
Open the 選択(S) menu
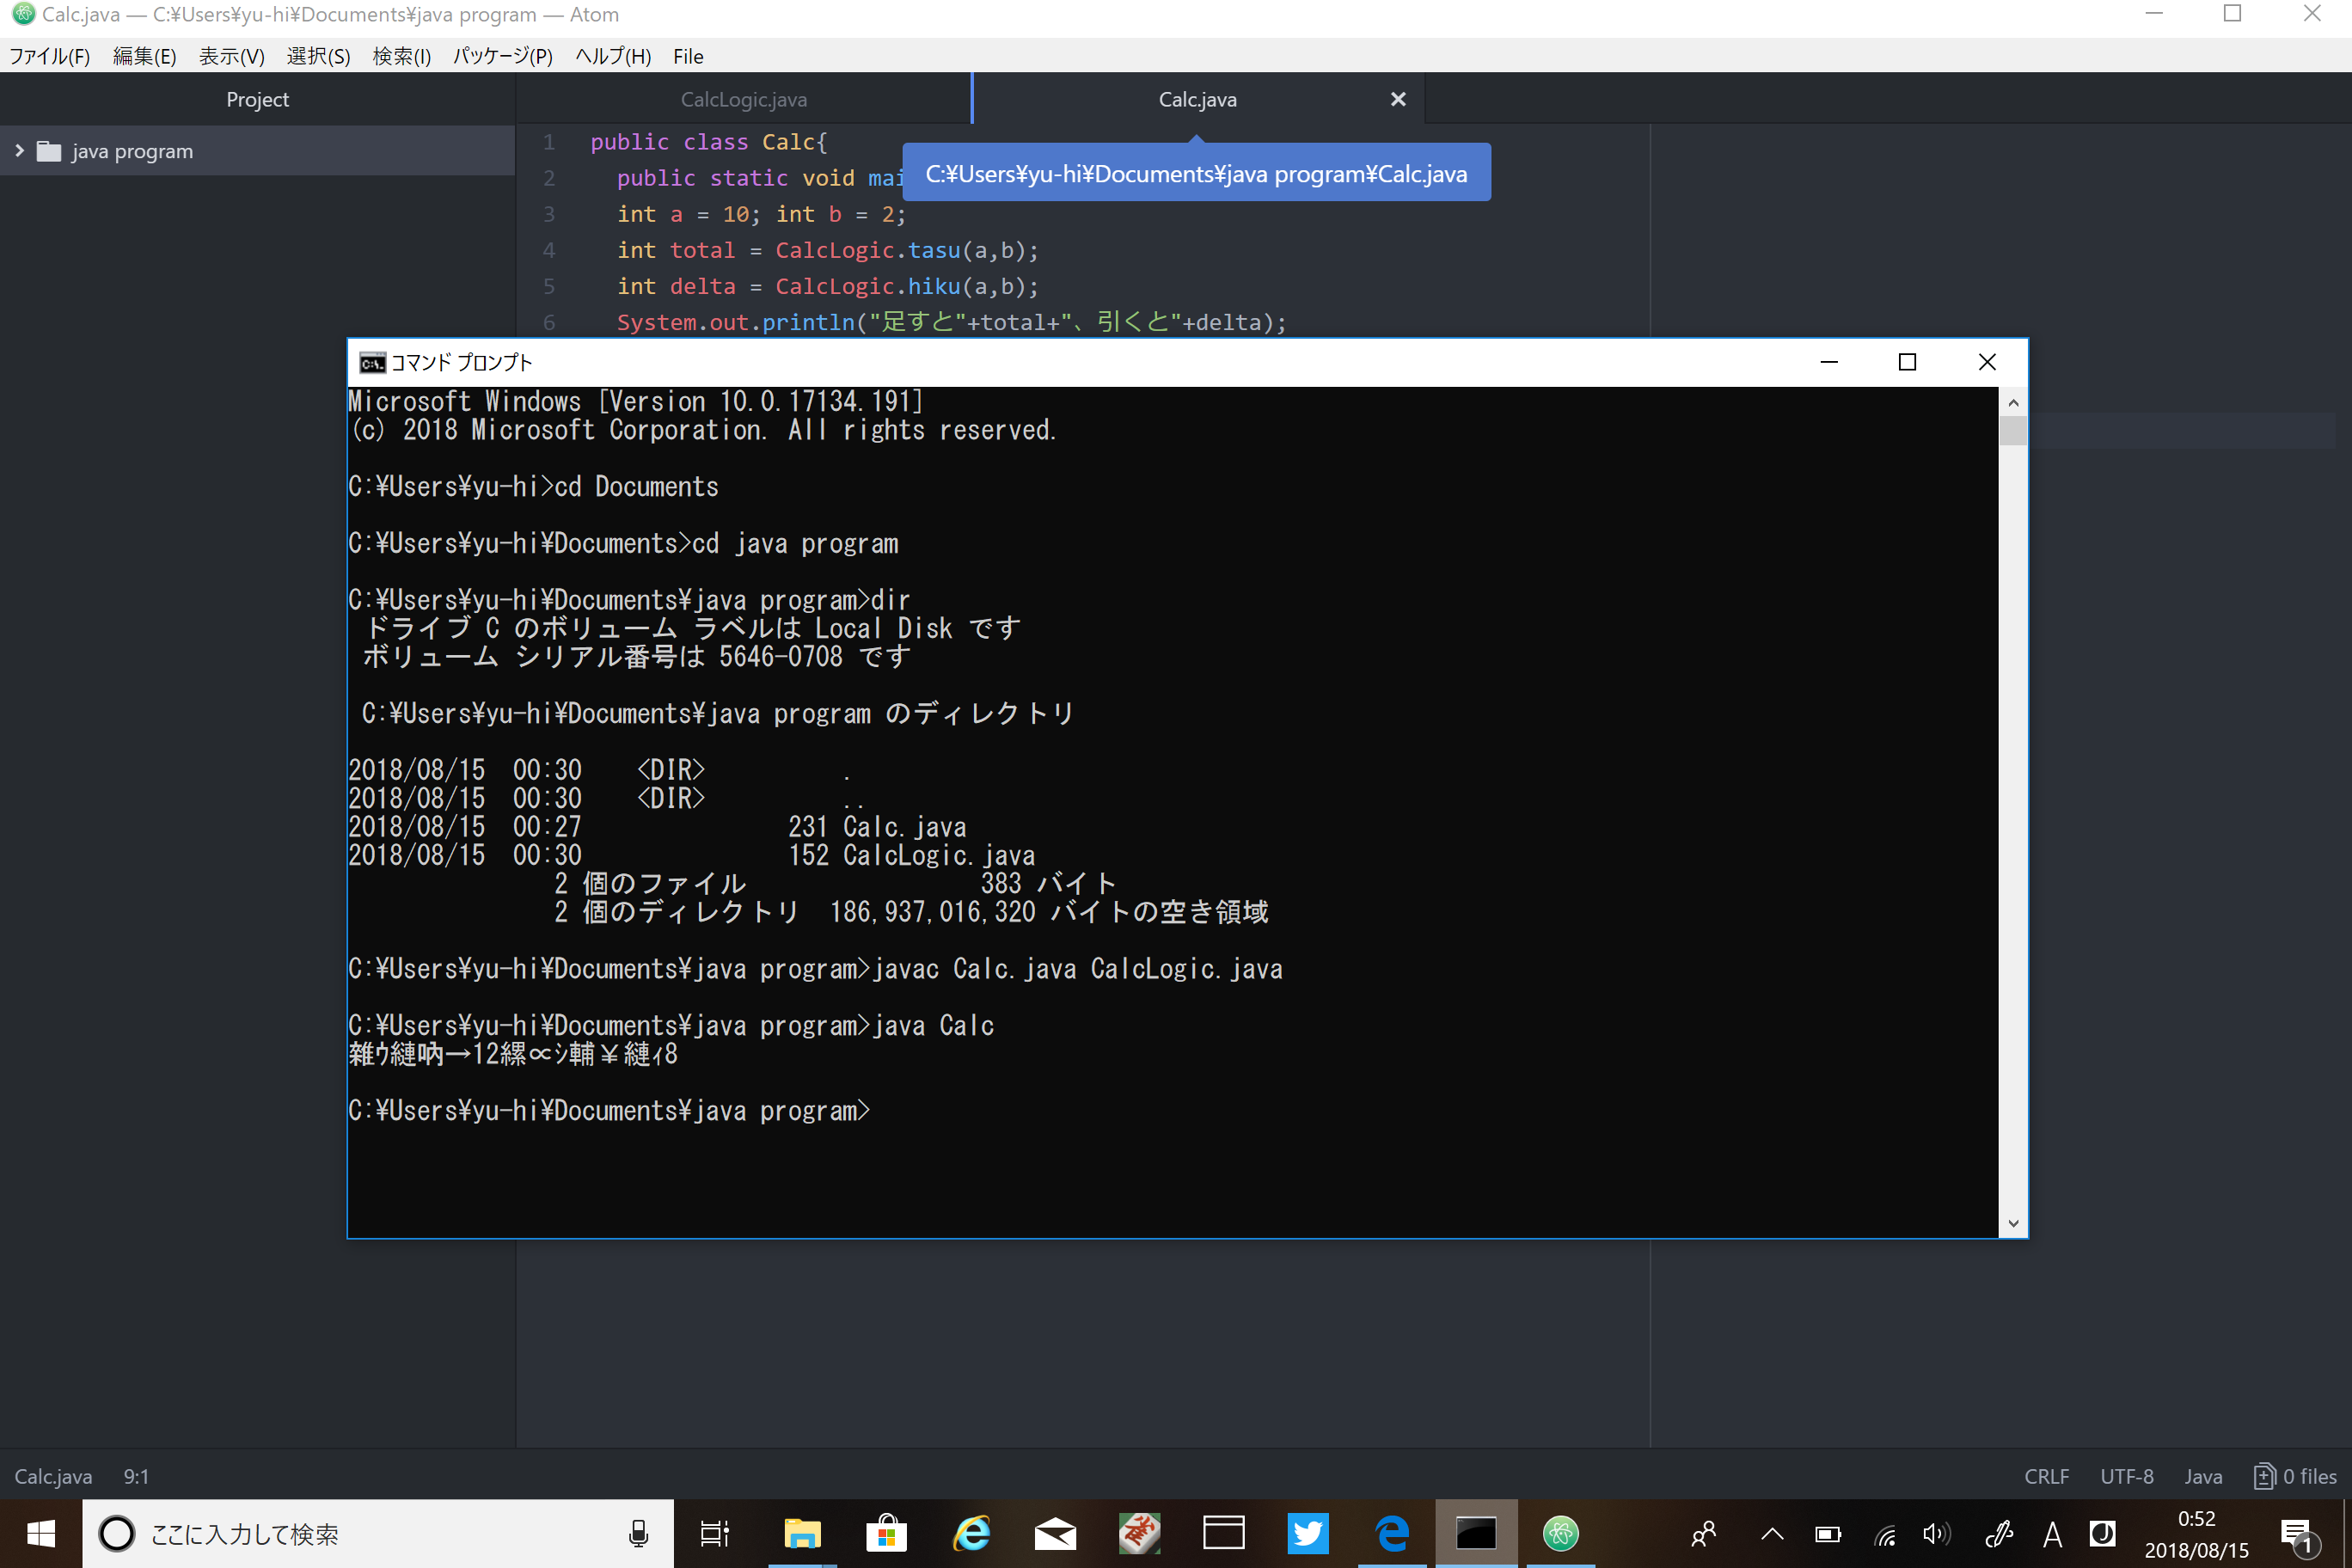pos(318,56)
